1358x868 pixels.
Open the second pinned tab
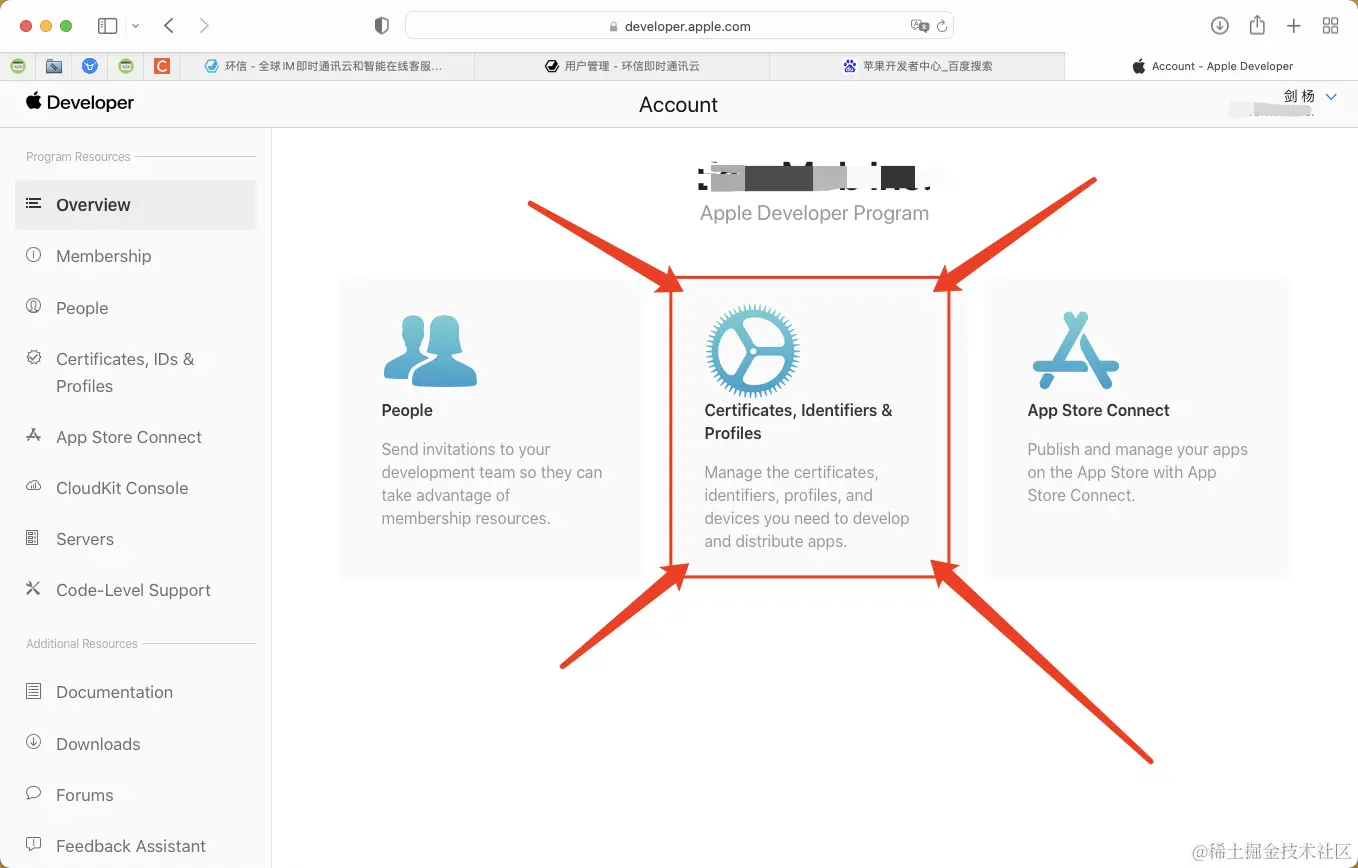pos(54,66)
